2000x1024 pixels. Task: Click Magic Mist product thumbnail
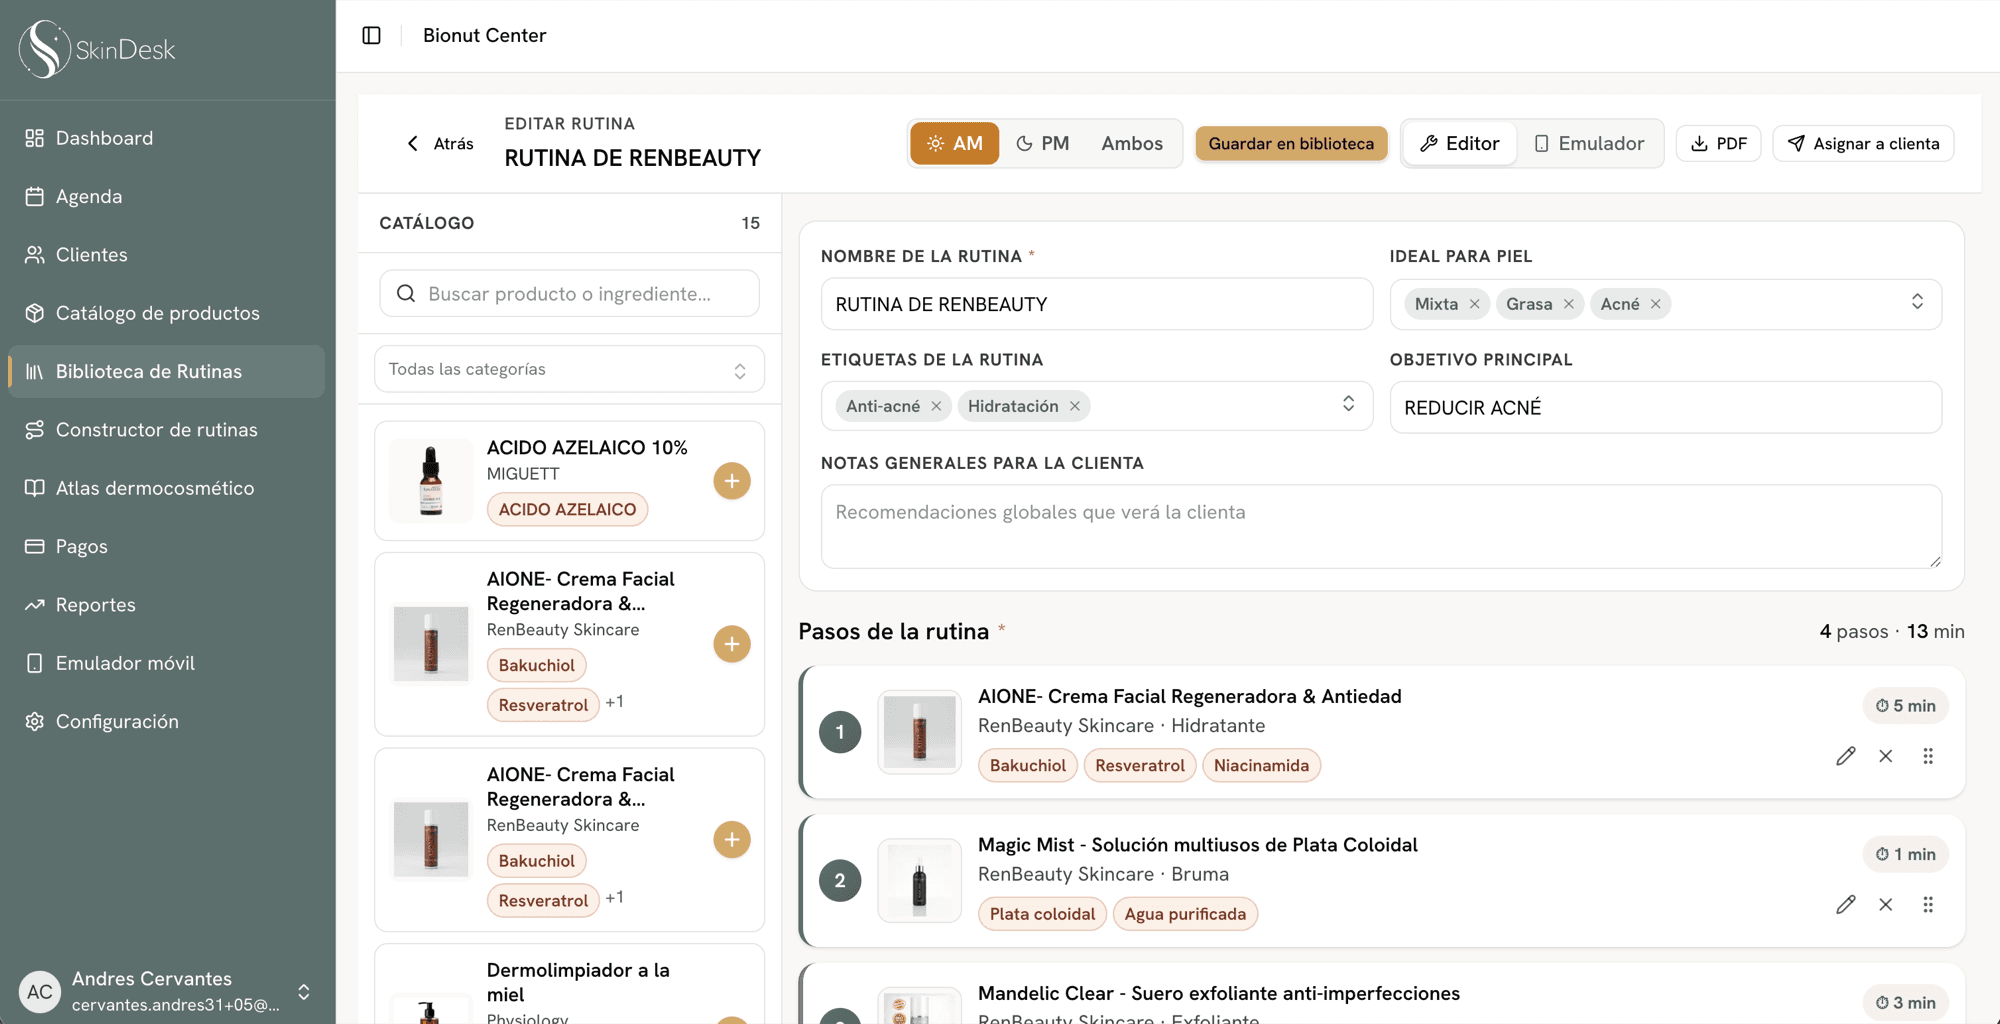[919, 881]
